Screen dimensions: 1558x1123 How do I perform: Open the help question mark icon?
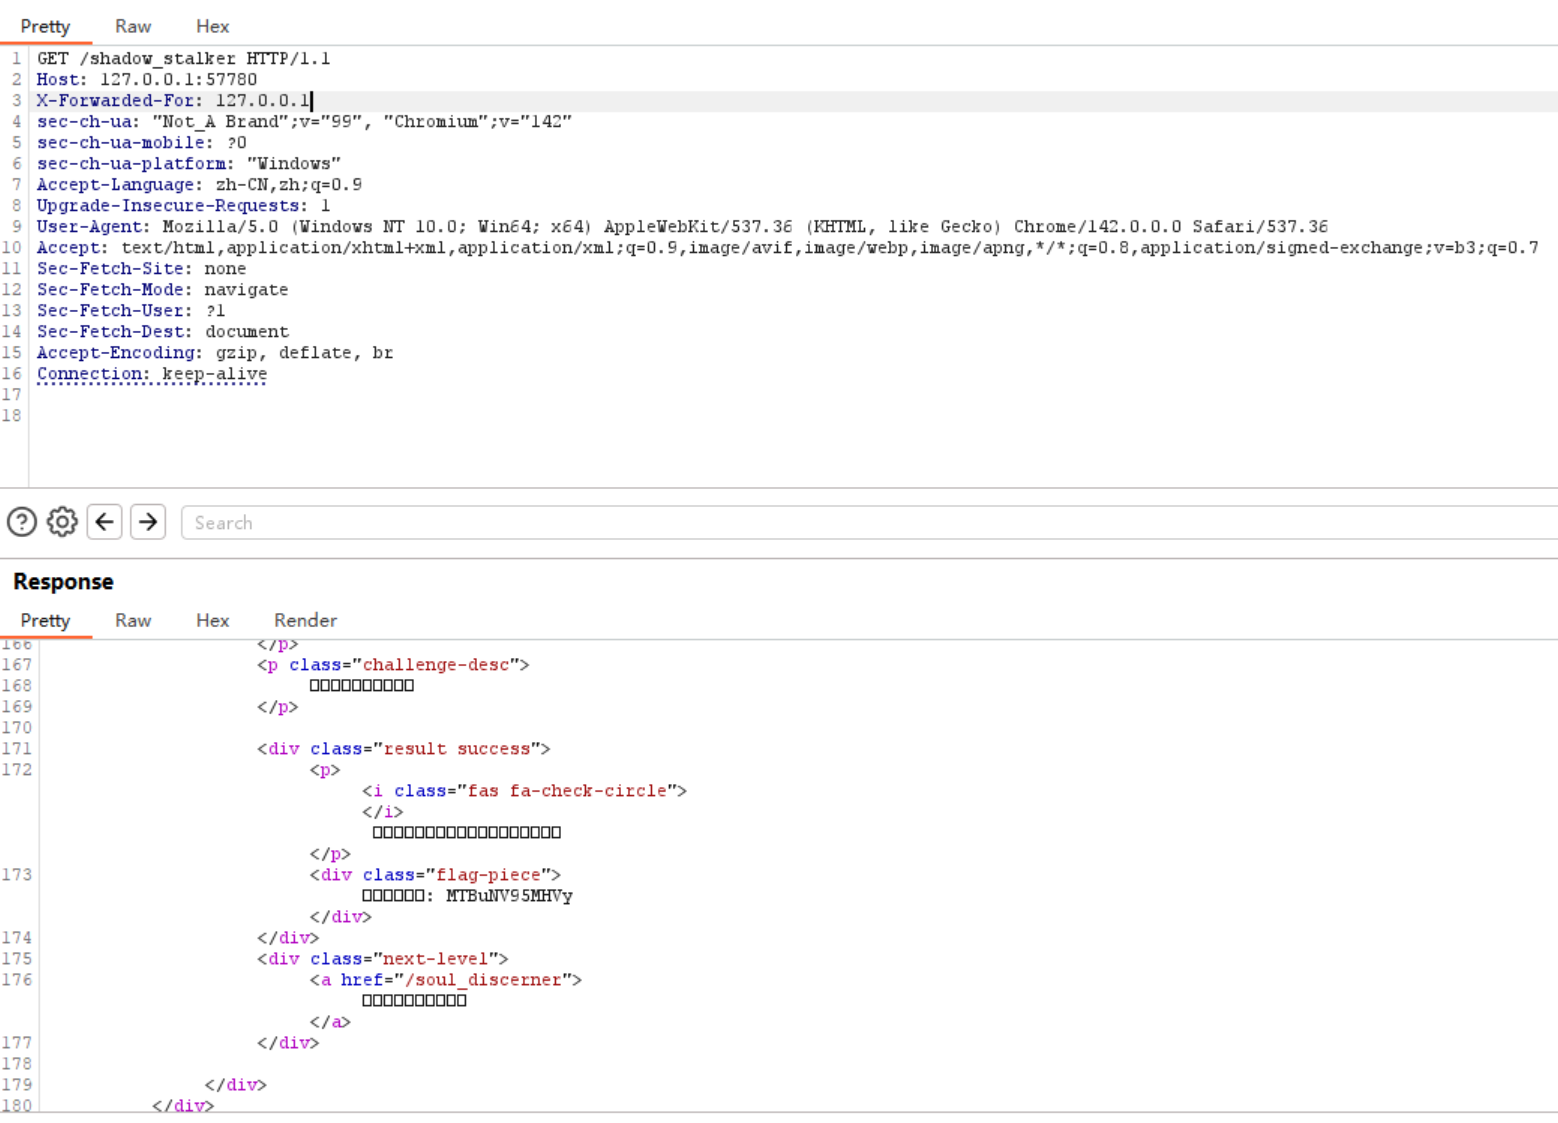click(x=22, y=522)
